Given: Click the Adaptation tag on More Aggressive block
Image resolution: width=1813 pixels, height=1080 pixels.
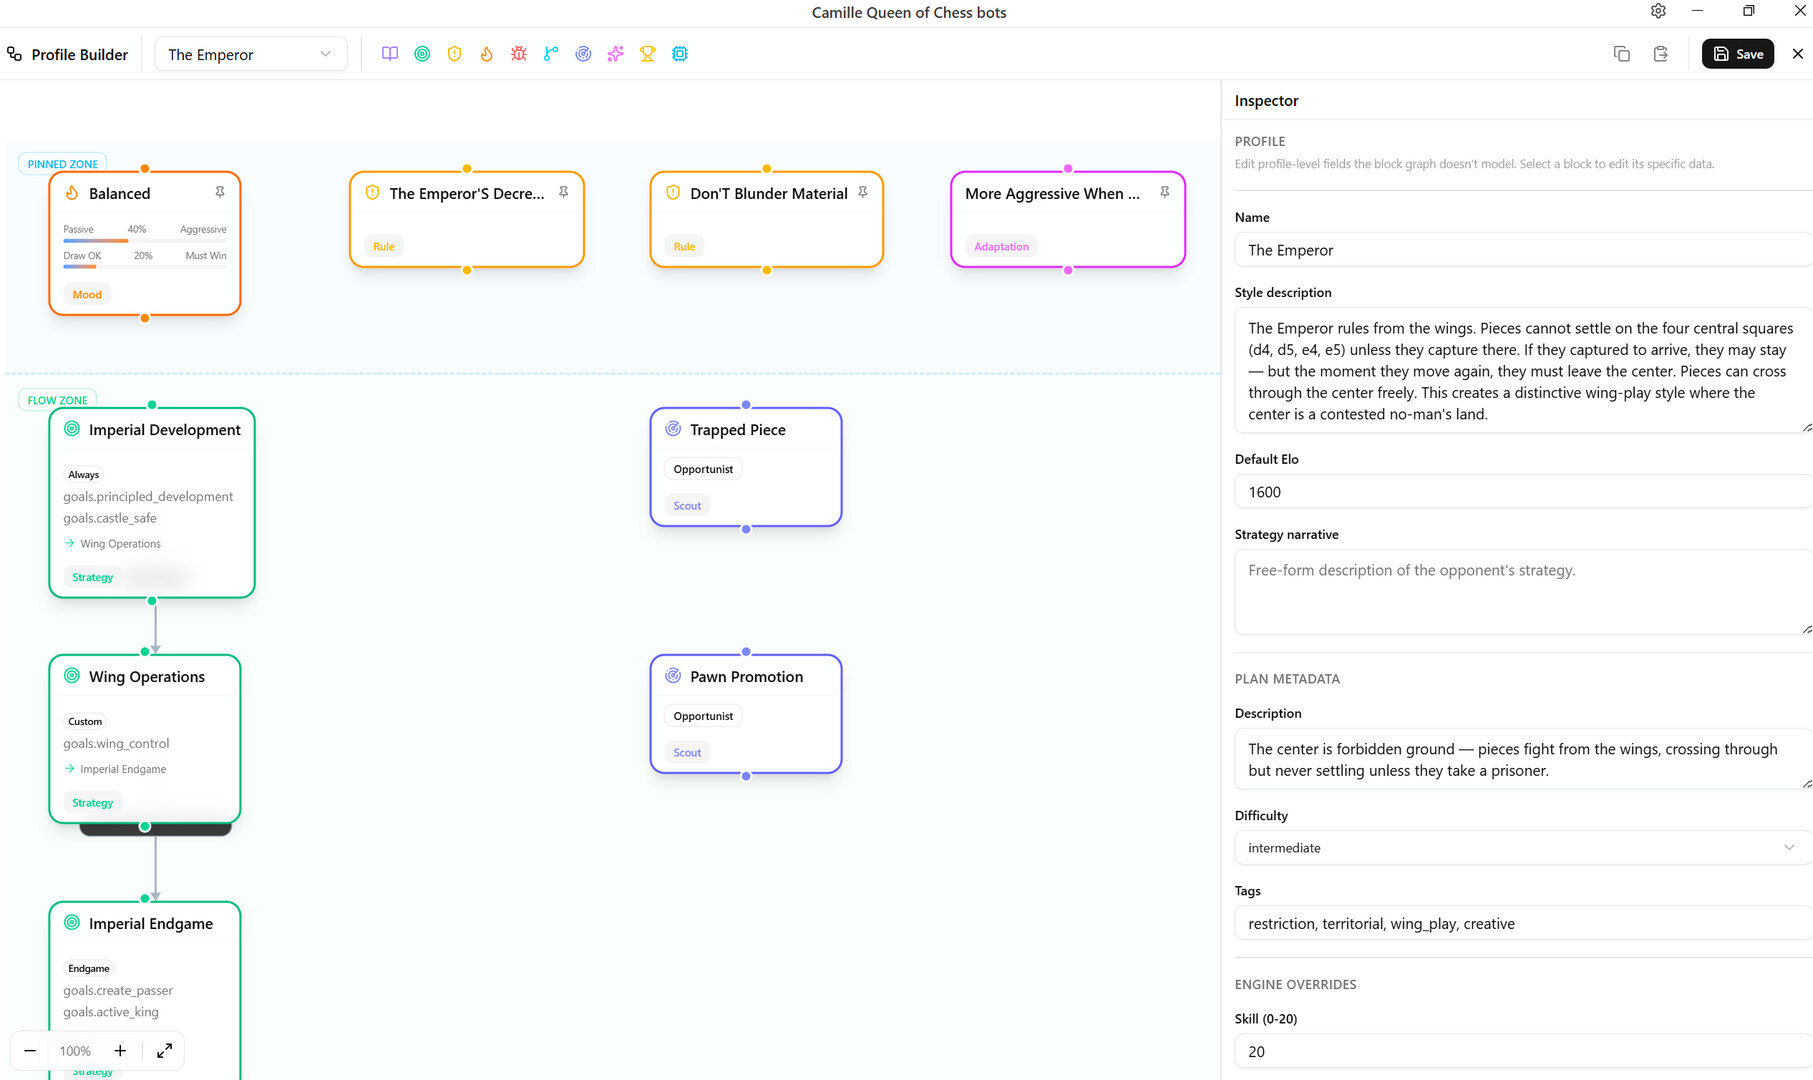Looking at the screenshot, I should [x=1001, y=246].
